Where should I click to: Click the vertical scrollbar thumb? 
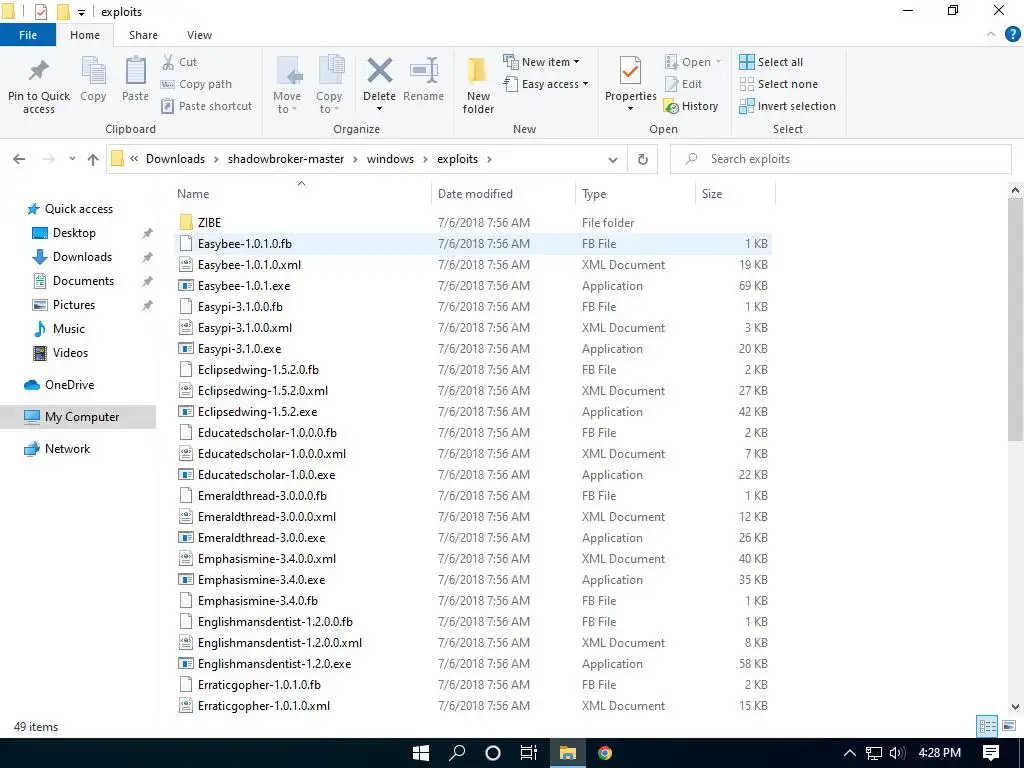click(x=1015, y=320)
